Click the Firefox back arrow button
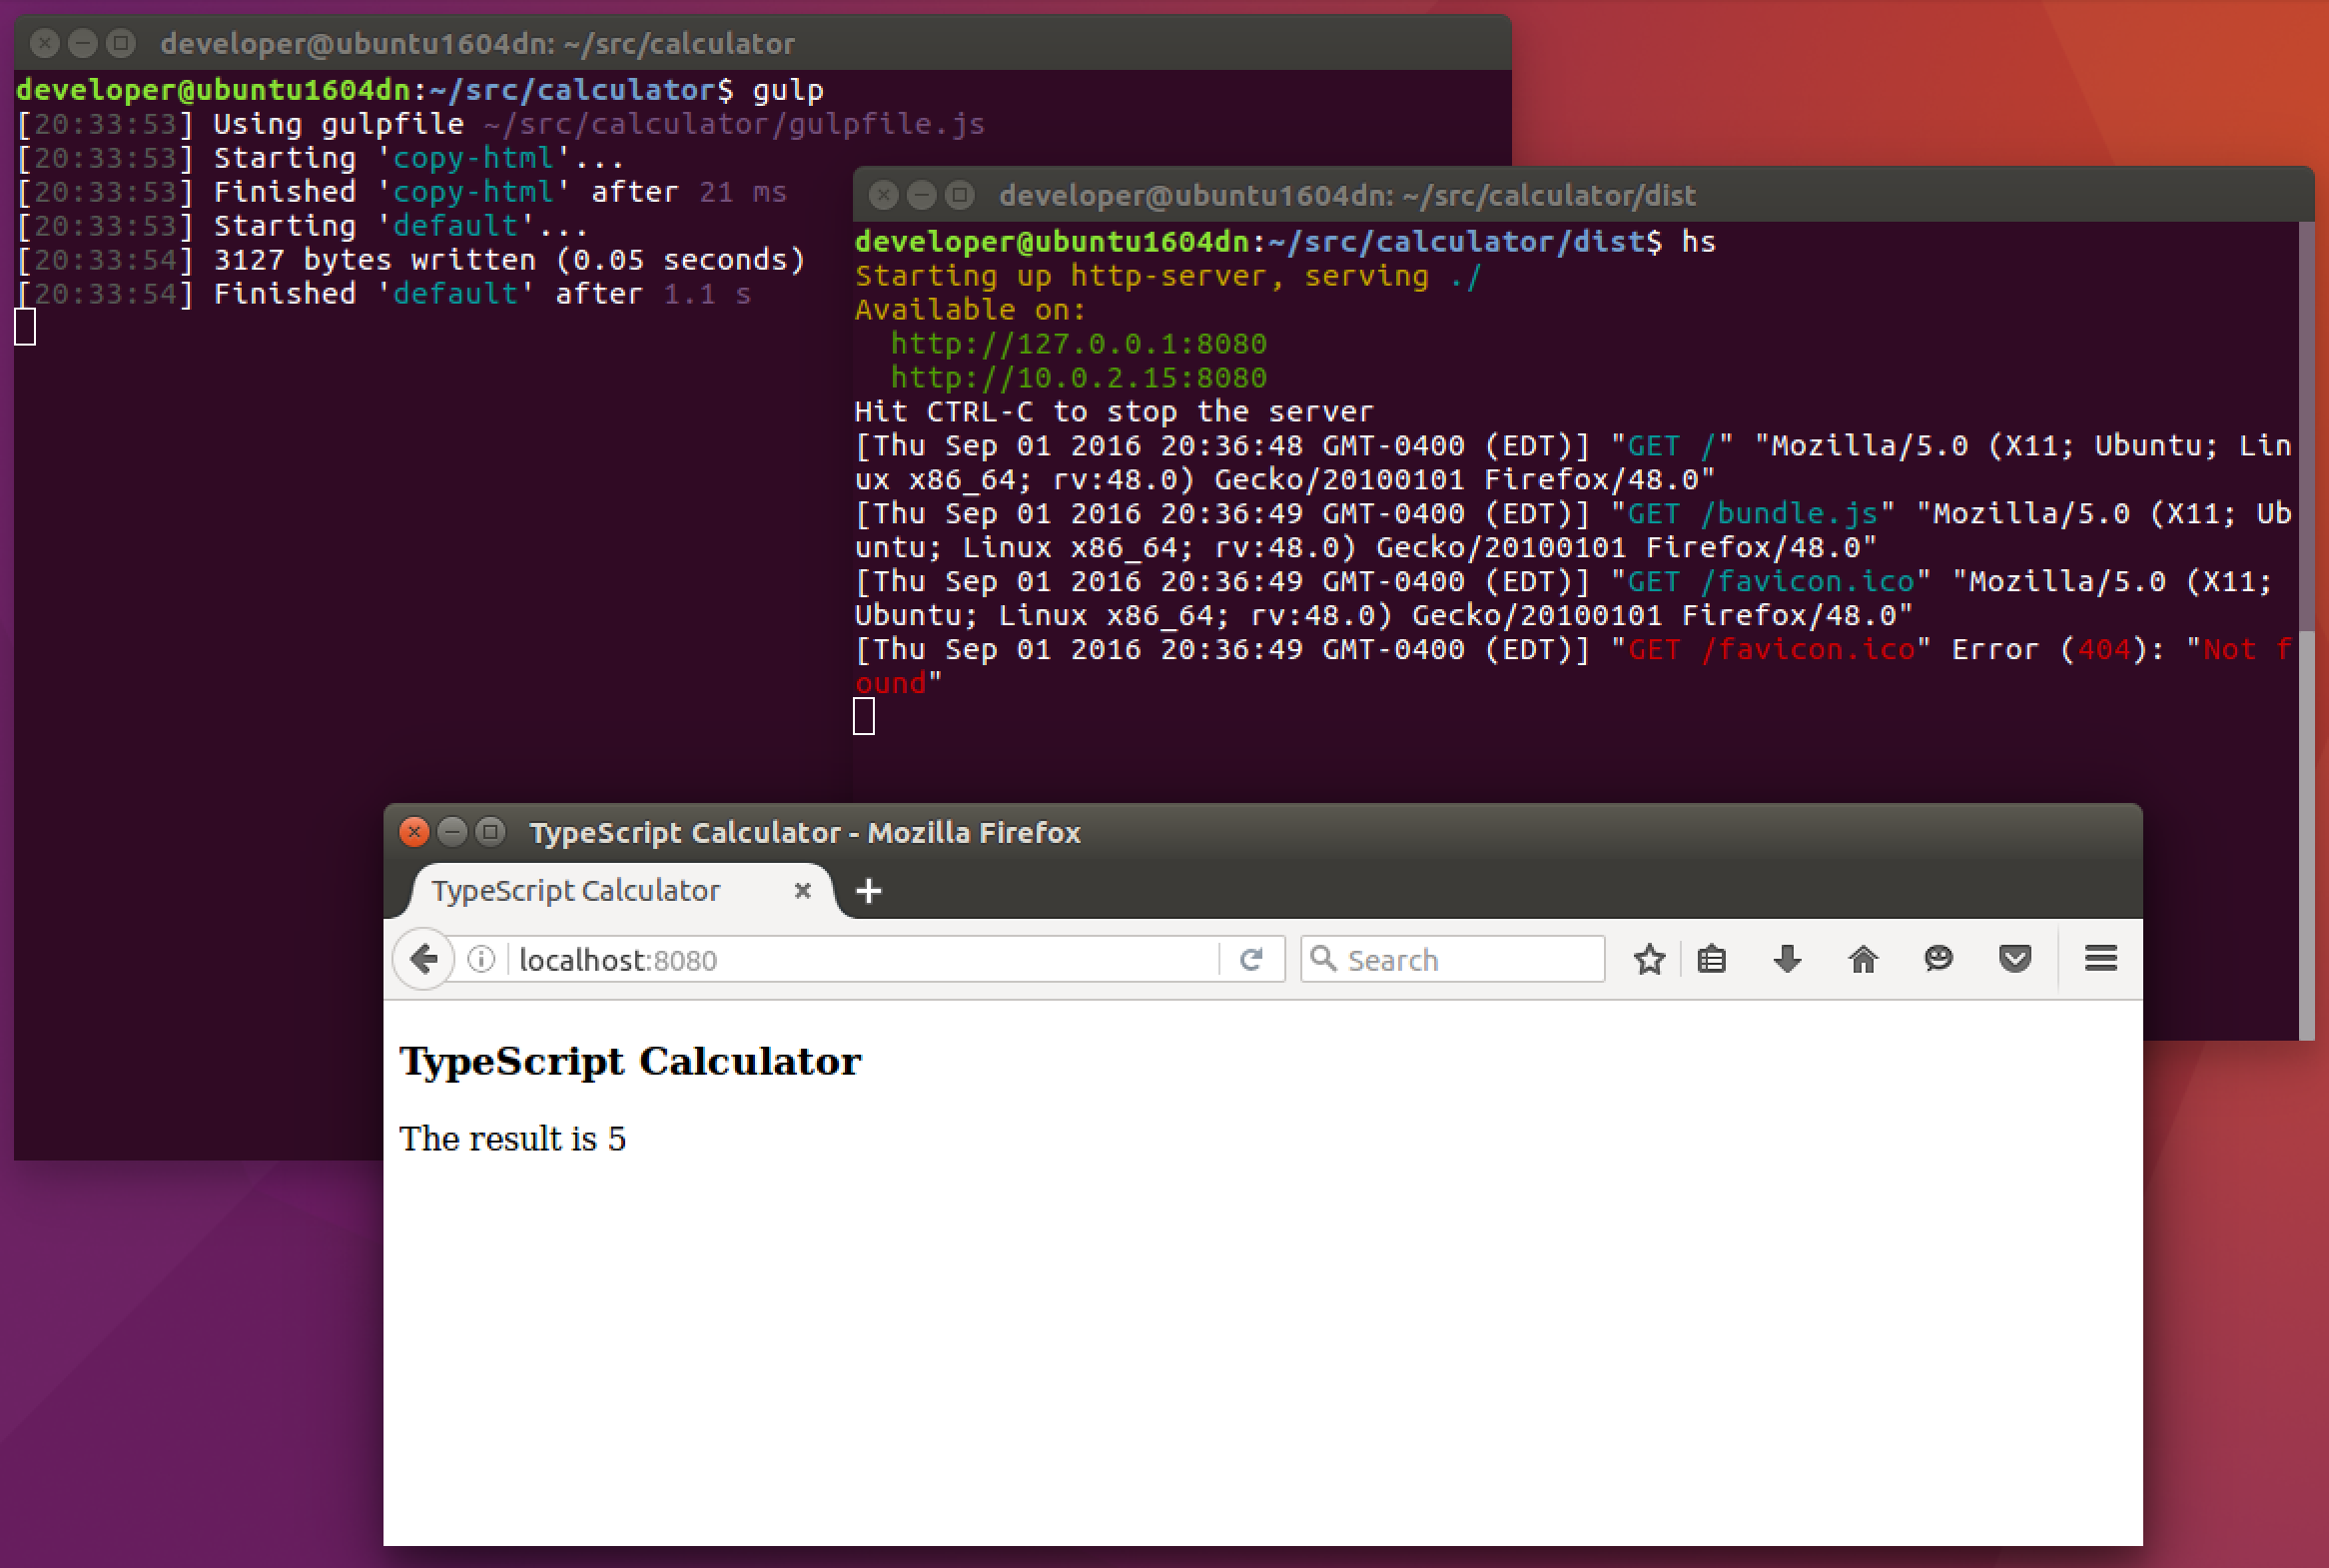Screen dimensions: 2329x1568 (424, 959)
